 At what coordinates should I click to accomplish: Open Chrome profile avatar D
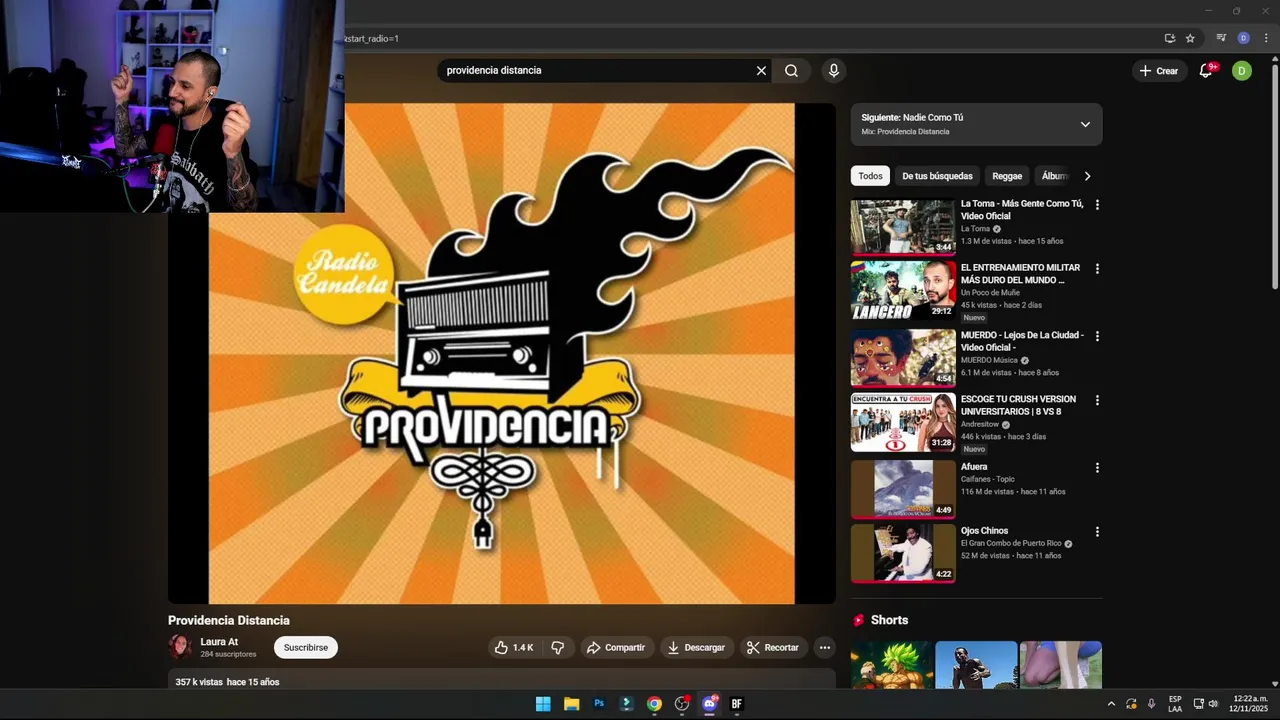(x=1243, y=39)
